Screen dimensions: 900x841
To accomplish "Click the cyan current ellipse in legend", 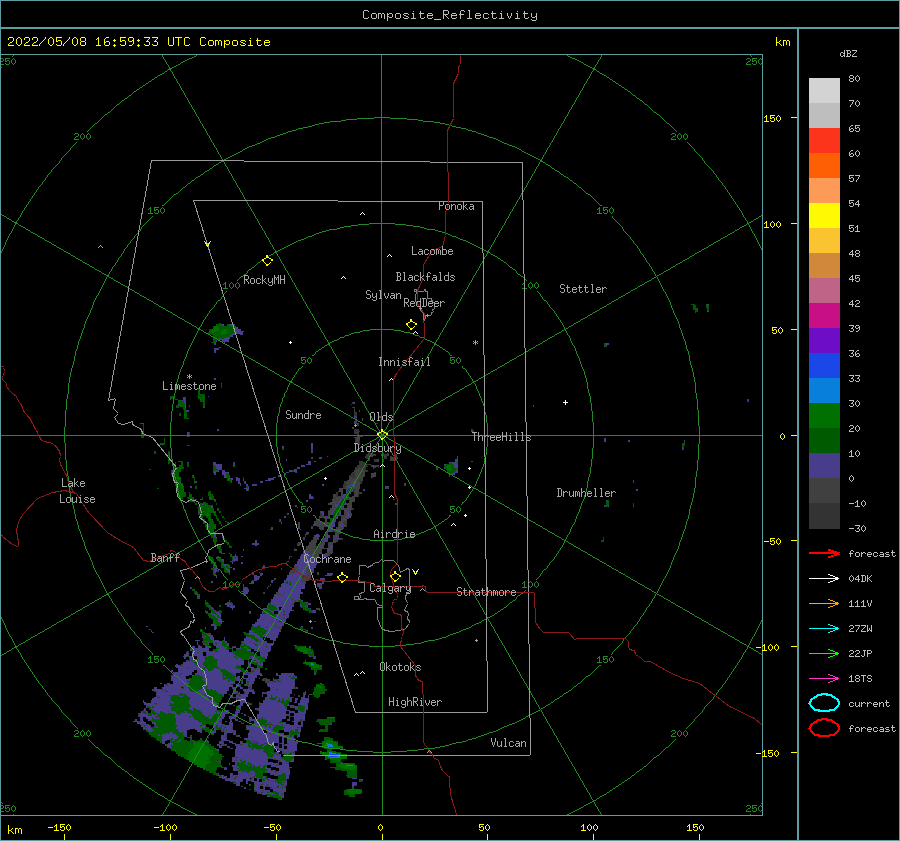I will click(x=824, y=703).
